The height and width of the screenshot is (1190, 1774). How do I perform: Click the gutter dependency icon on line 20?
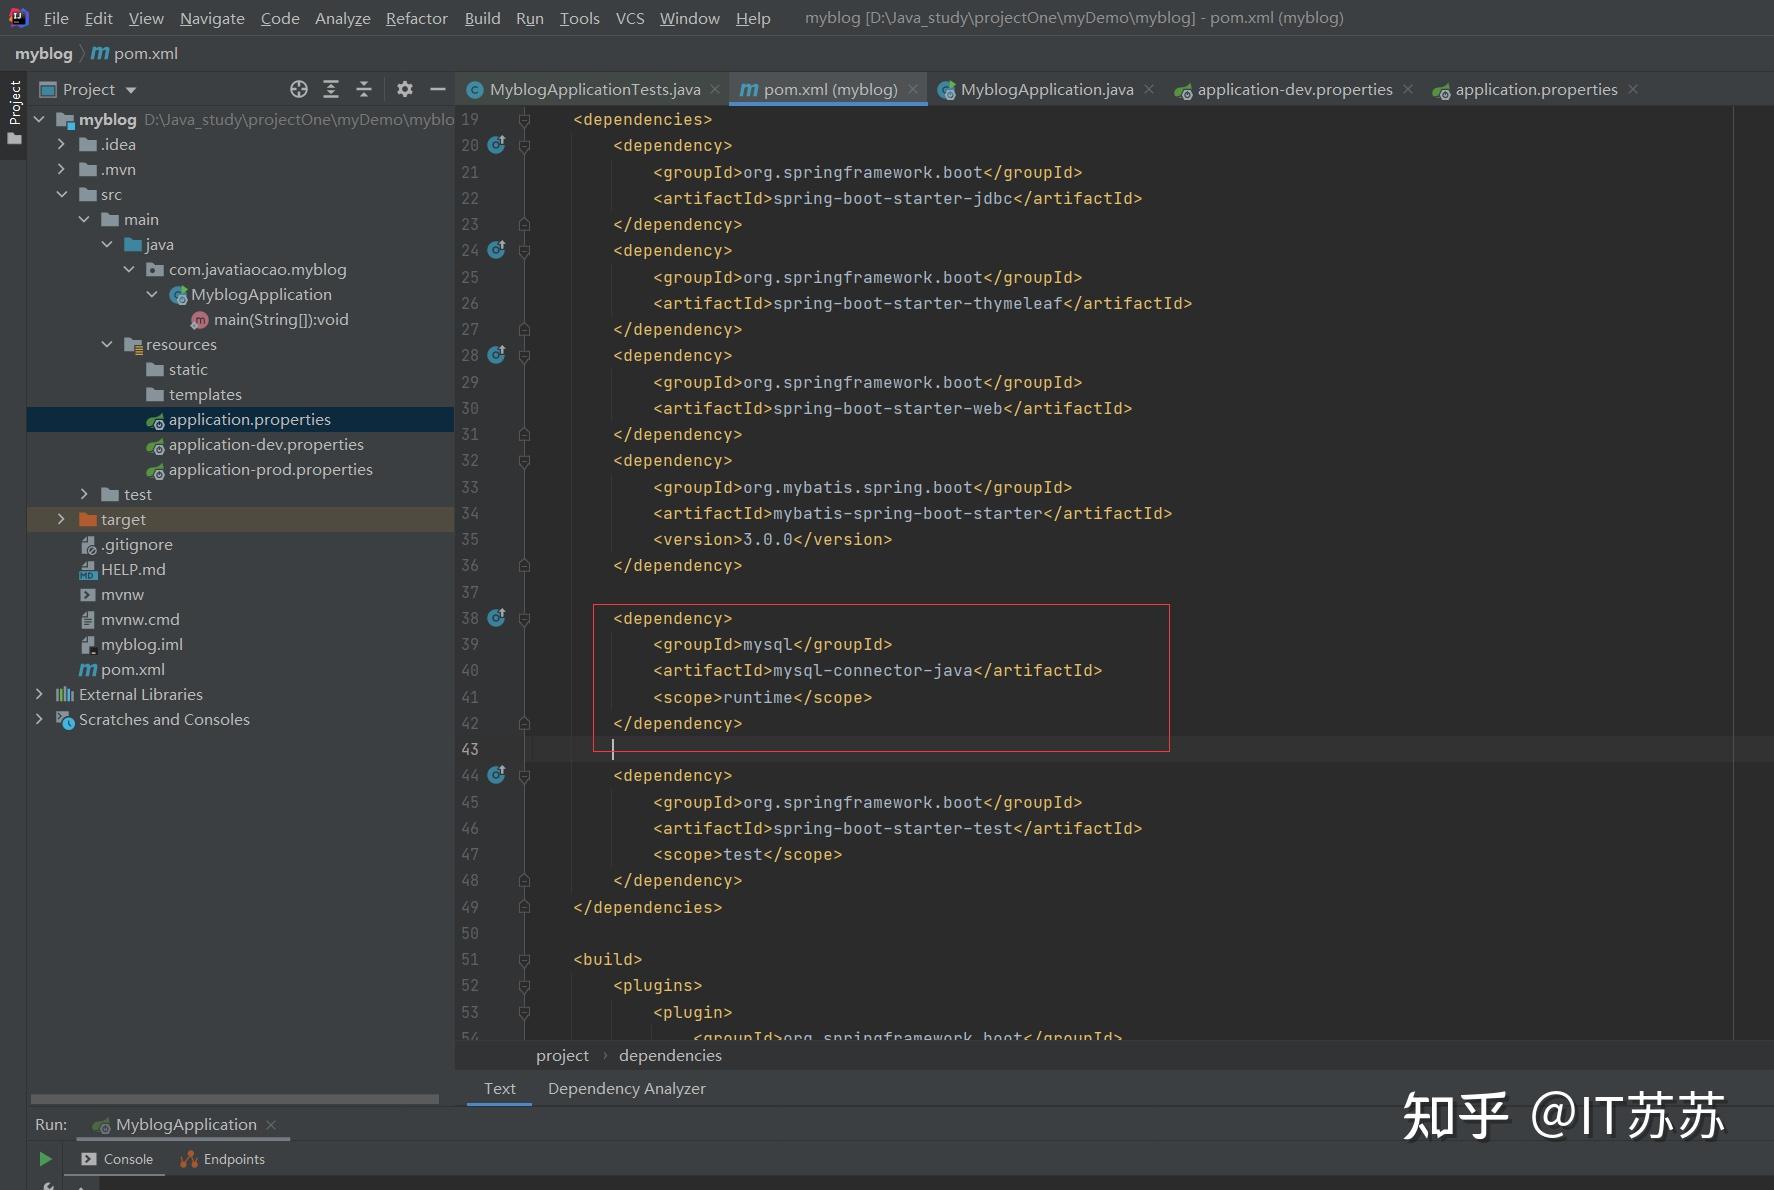click(496, 145)
